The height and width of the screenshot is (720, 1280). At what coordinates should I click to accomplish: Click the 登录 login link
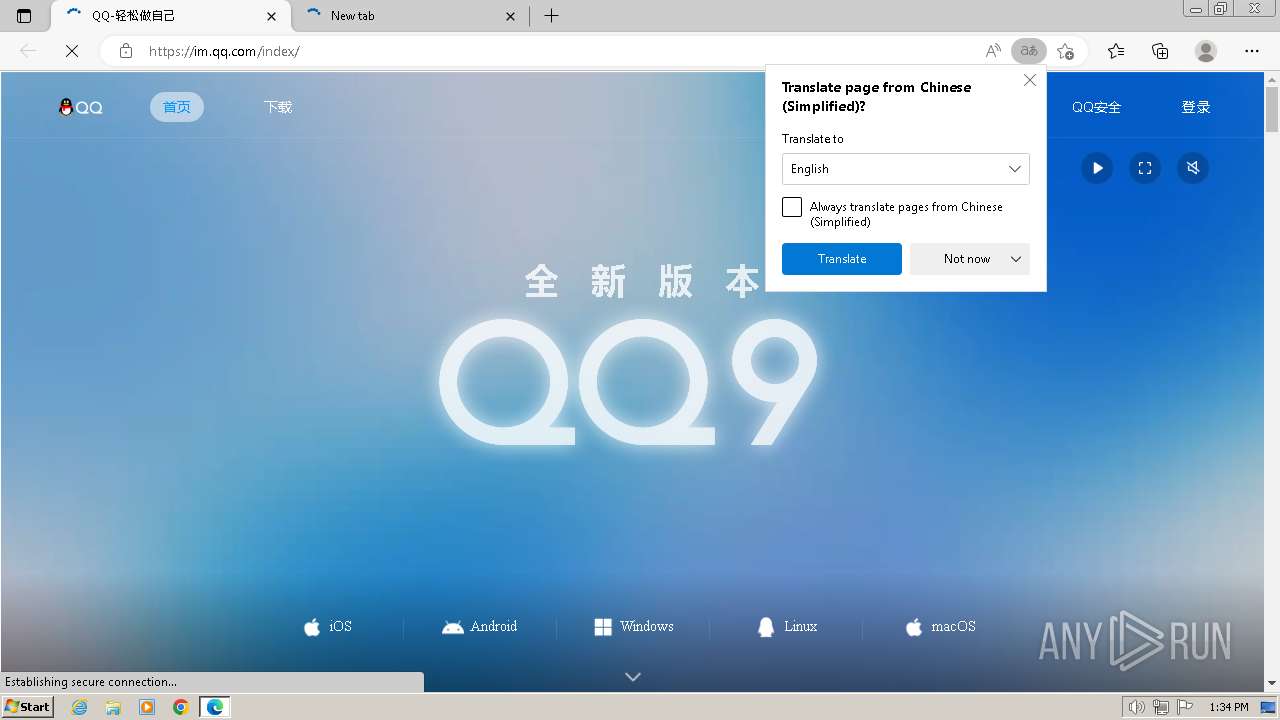1196,107
